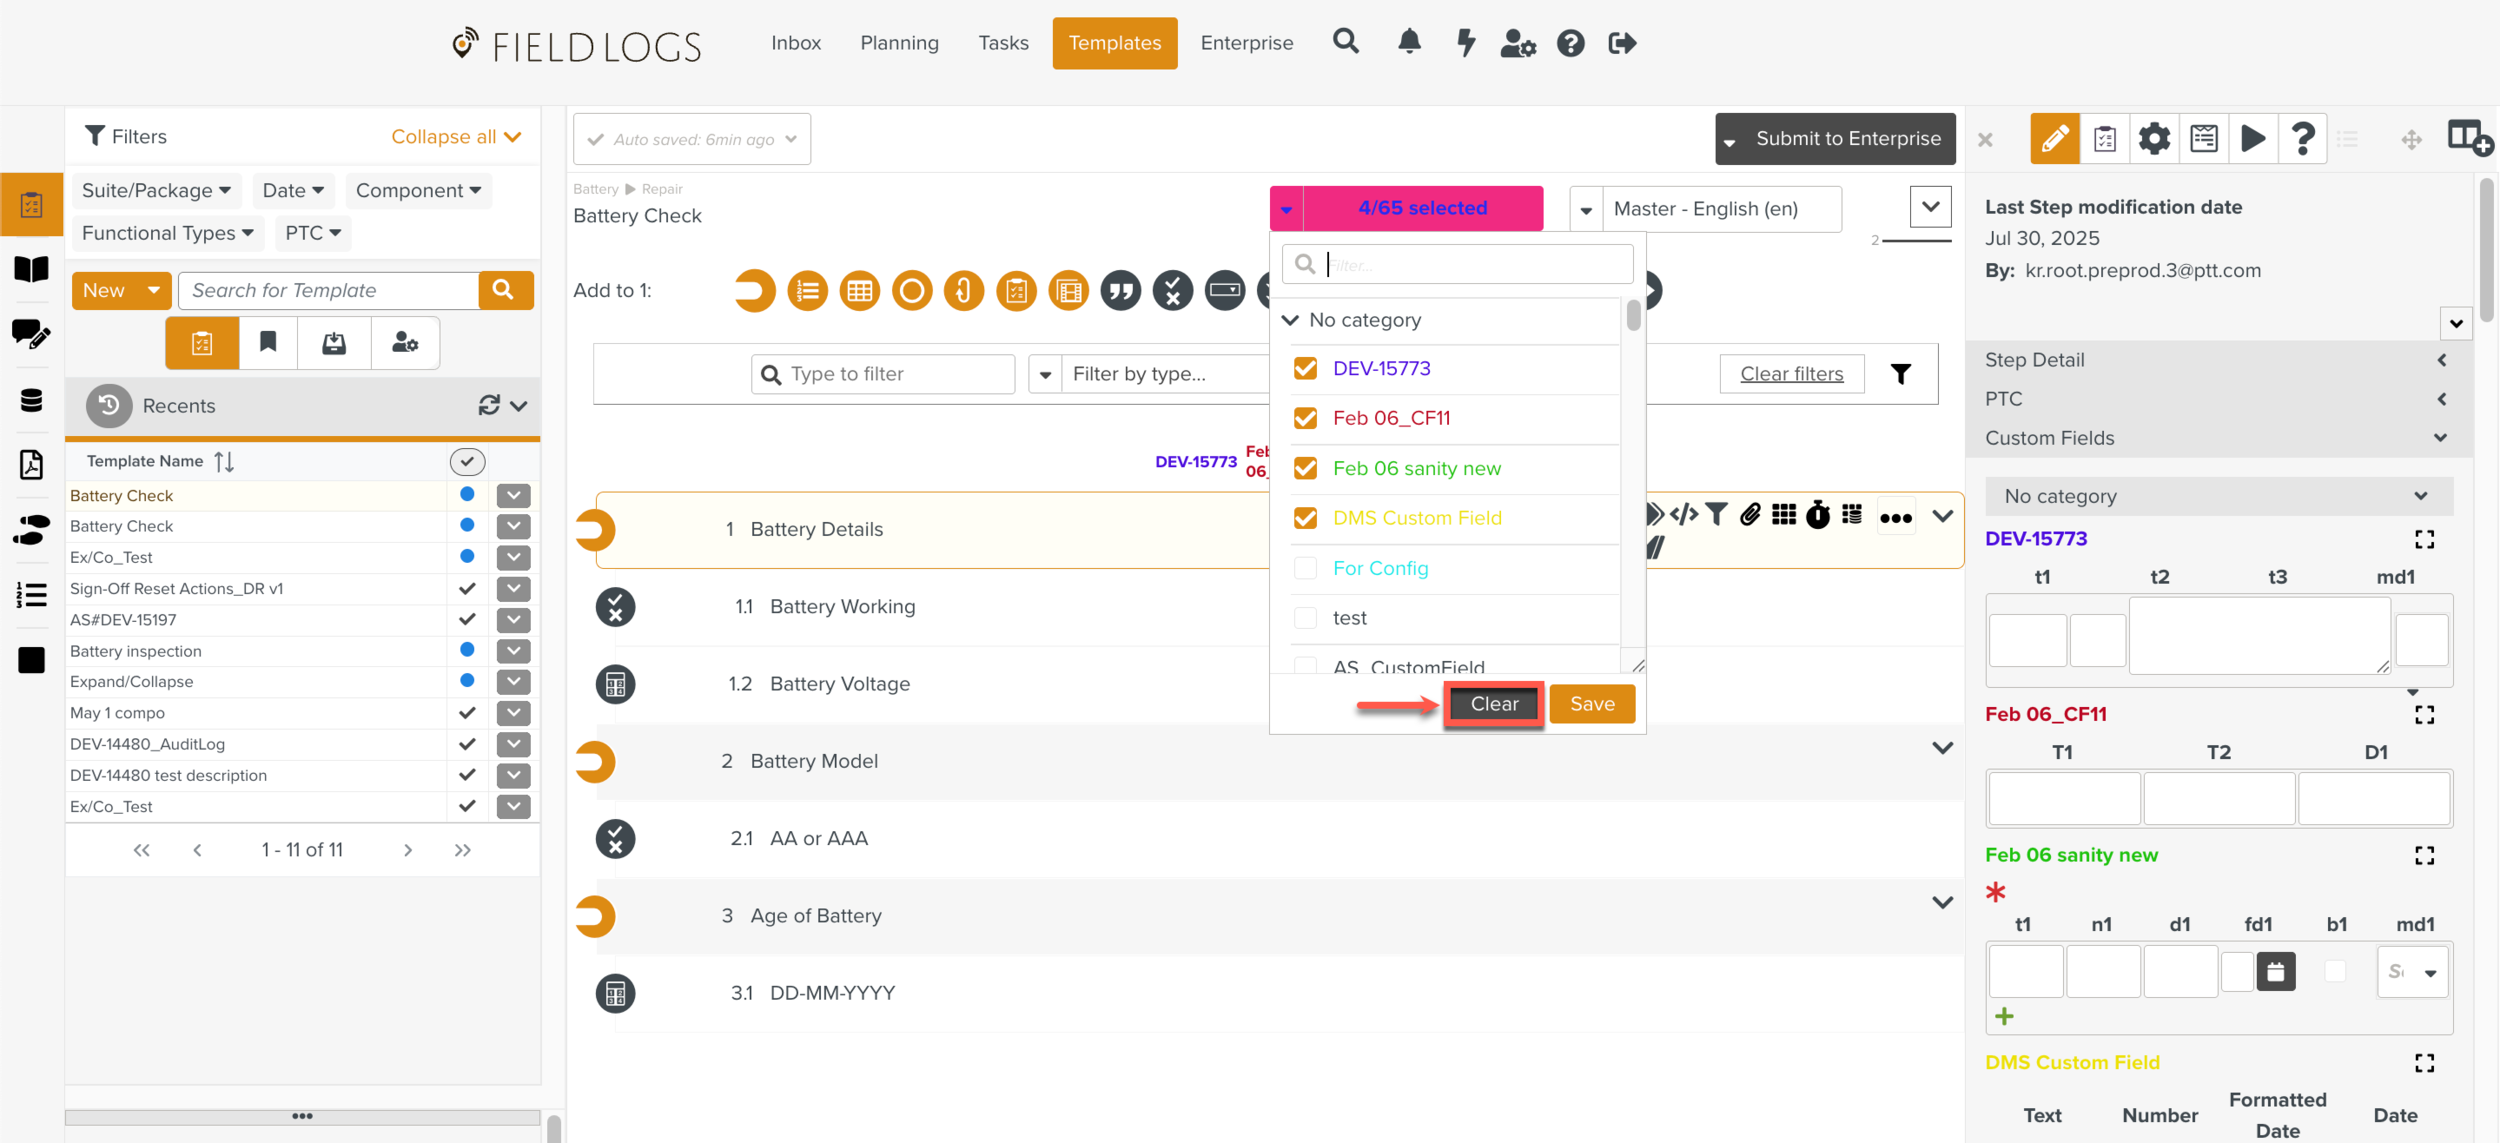Open the search magnifier in top navigation

[x=1346, y=42]
